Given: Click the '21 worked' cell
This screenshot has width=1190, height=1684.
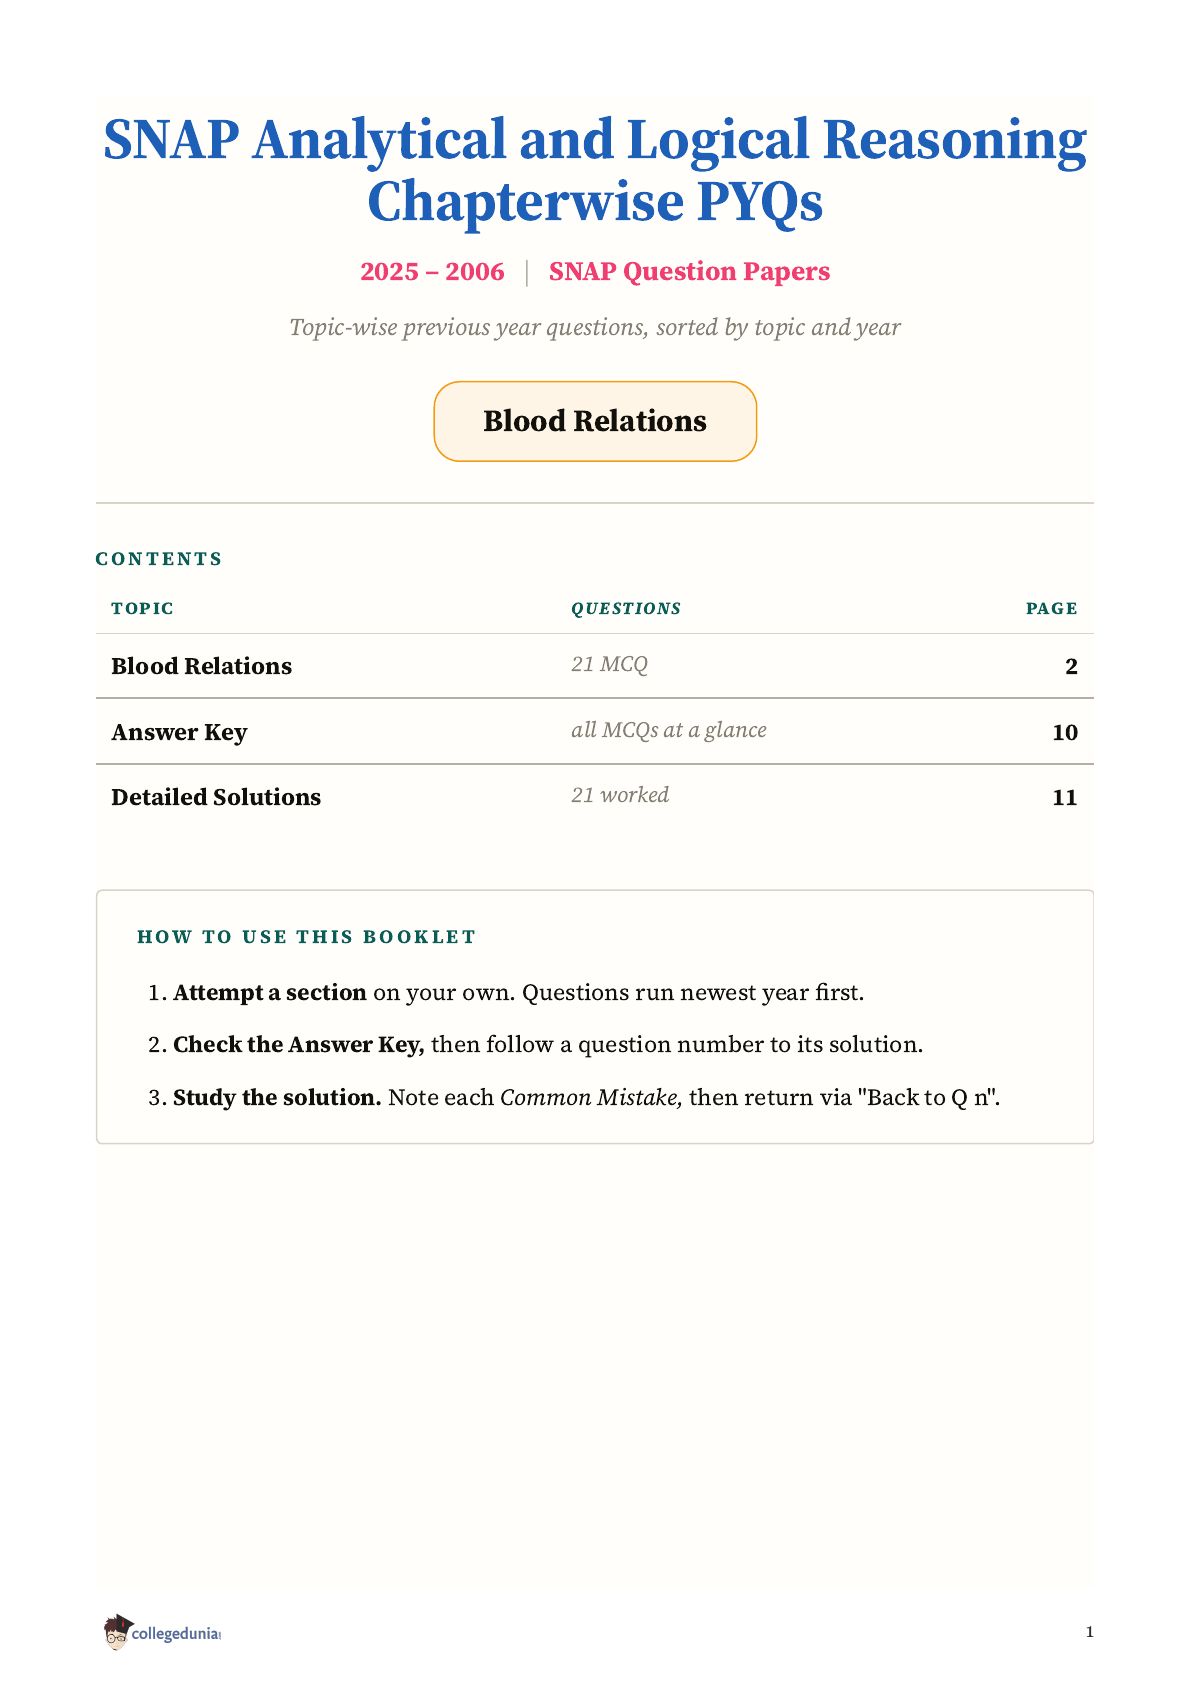Looking at the screenshot, I should (x=620, y=795).
